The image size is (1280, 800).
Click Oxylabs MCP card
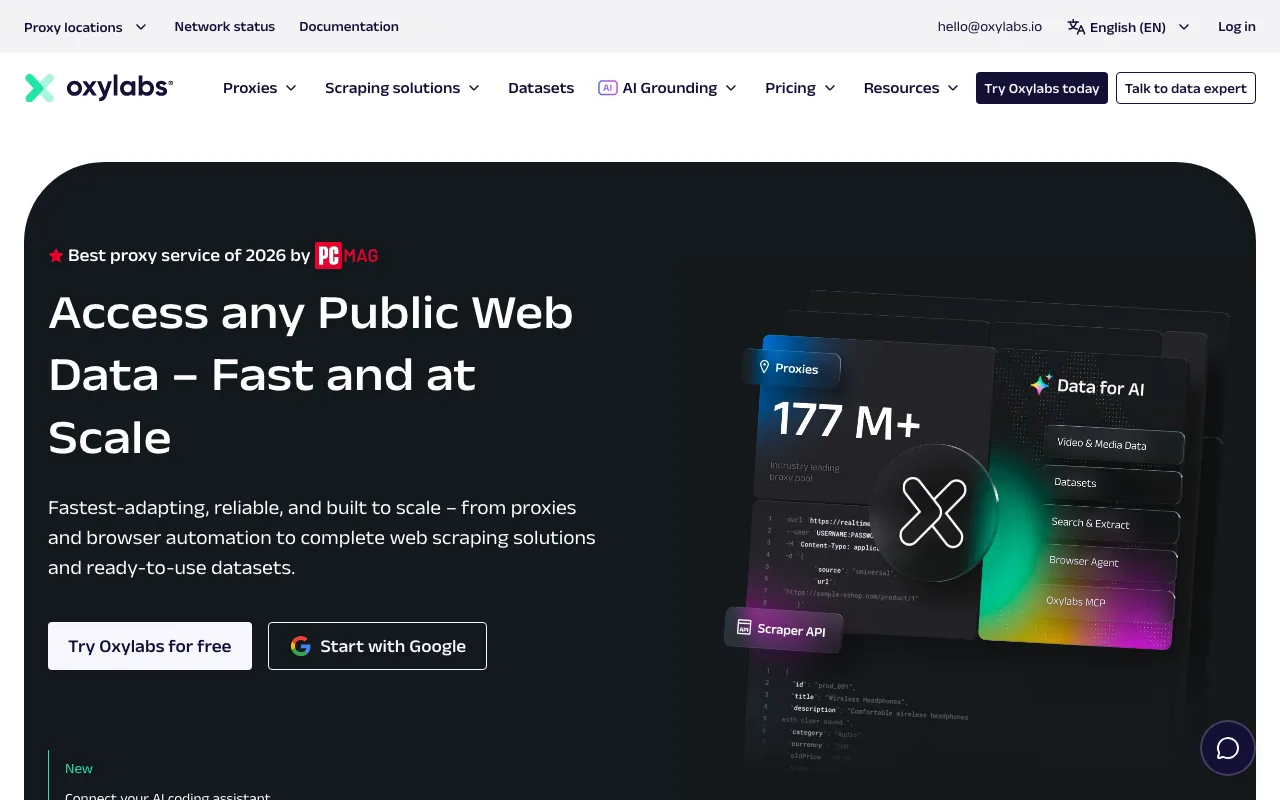pyautogui.click(x=1105, y=602)
